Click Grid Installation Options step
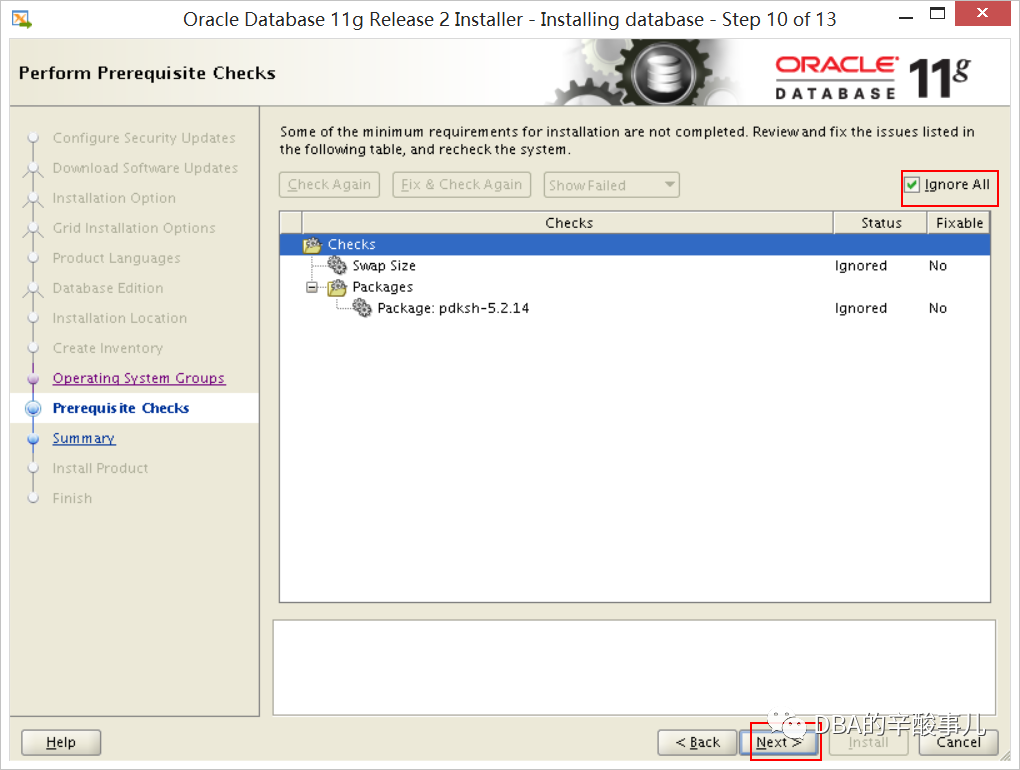The image size is (1020, 770). point(134,228)
